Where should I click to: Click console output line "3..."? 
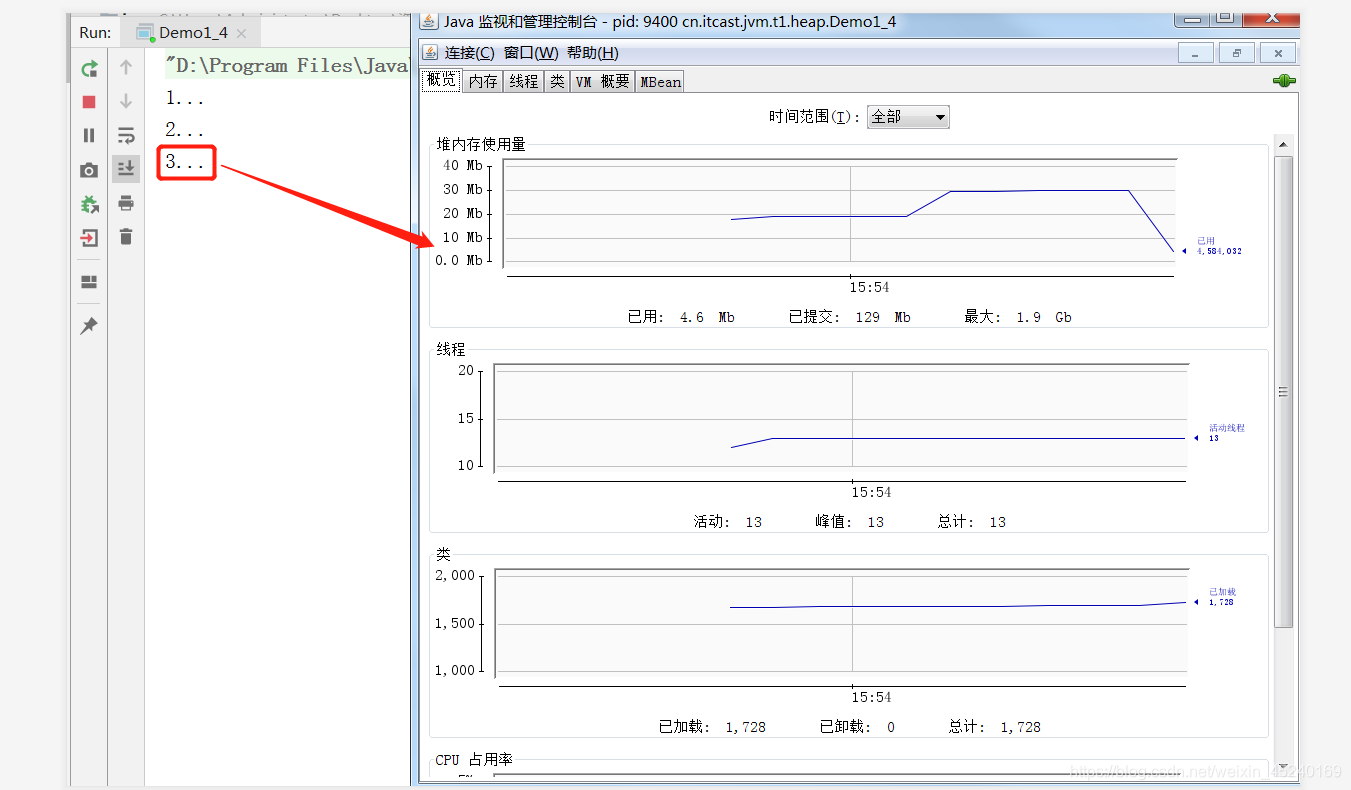(x=185, y=162)
